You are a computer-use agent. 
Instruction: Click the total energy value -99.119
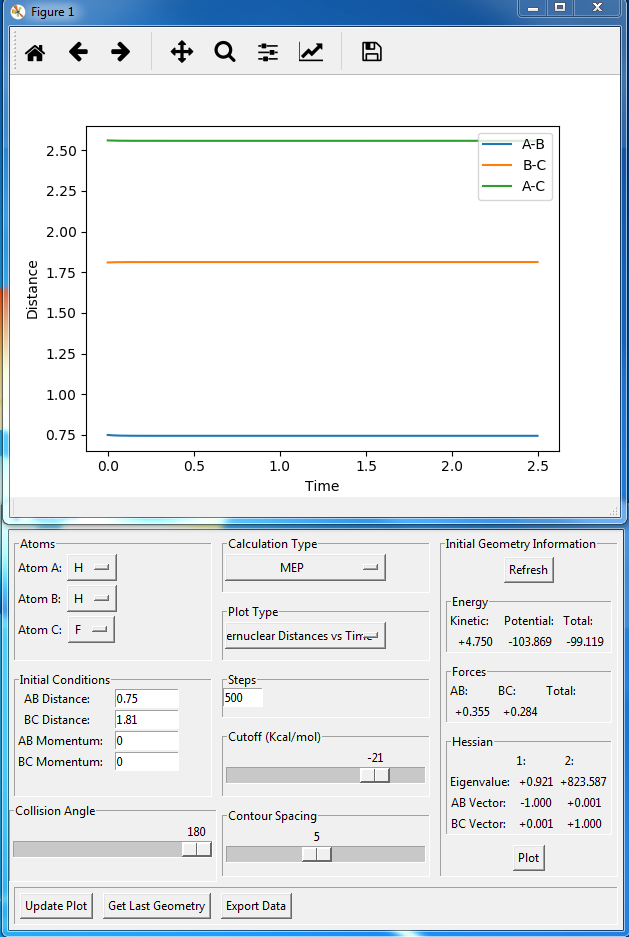584,642
